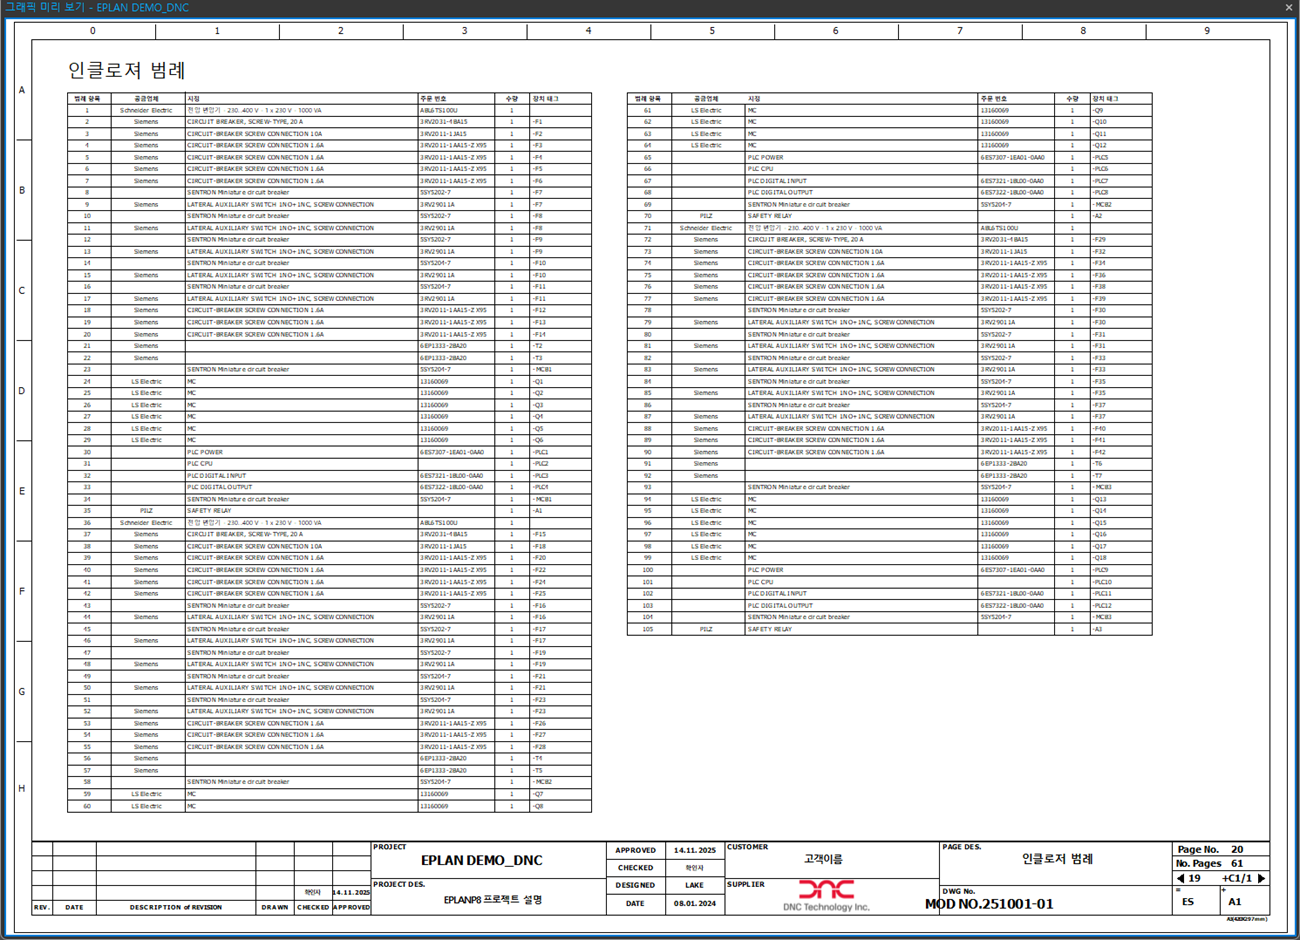Select device tag "-T2" in row 21

pyautogui.click(x=538, y=346)
